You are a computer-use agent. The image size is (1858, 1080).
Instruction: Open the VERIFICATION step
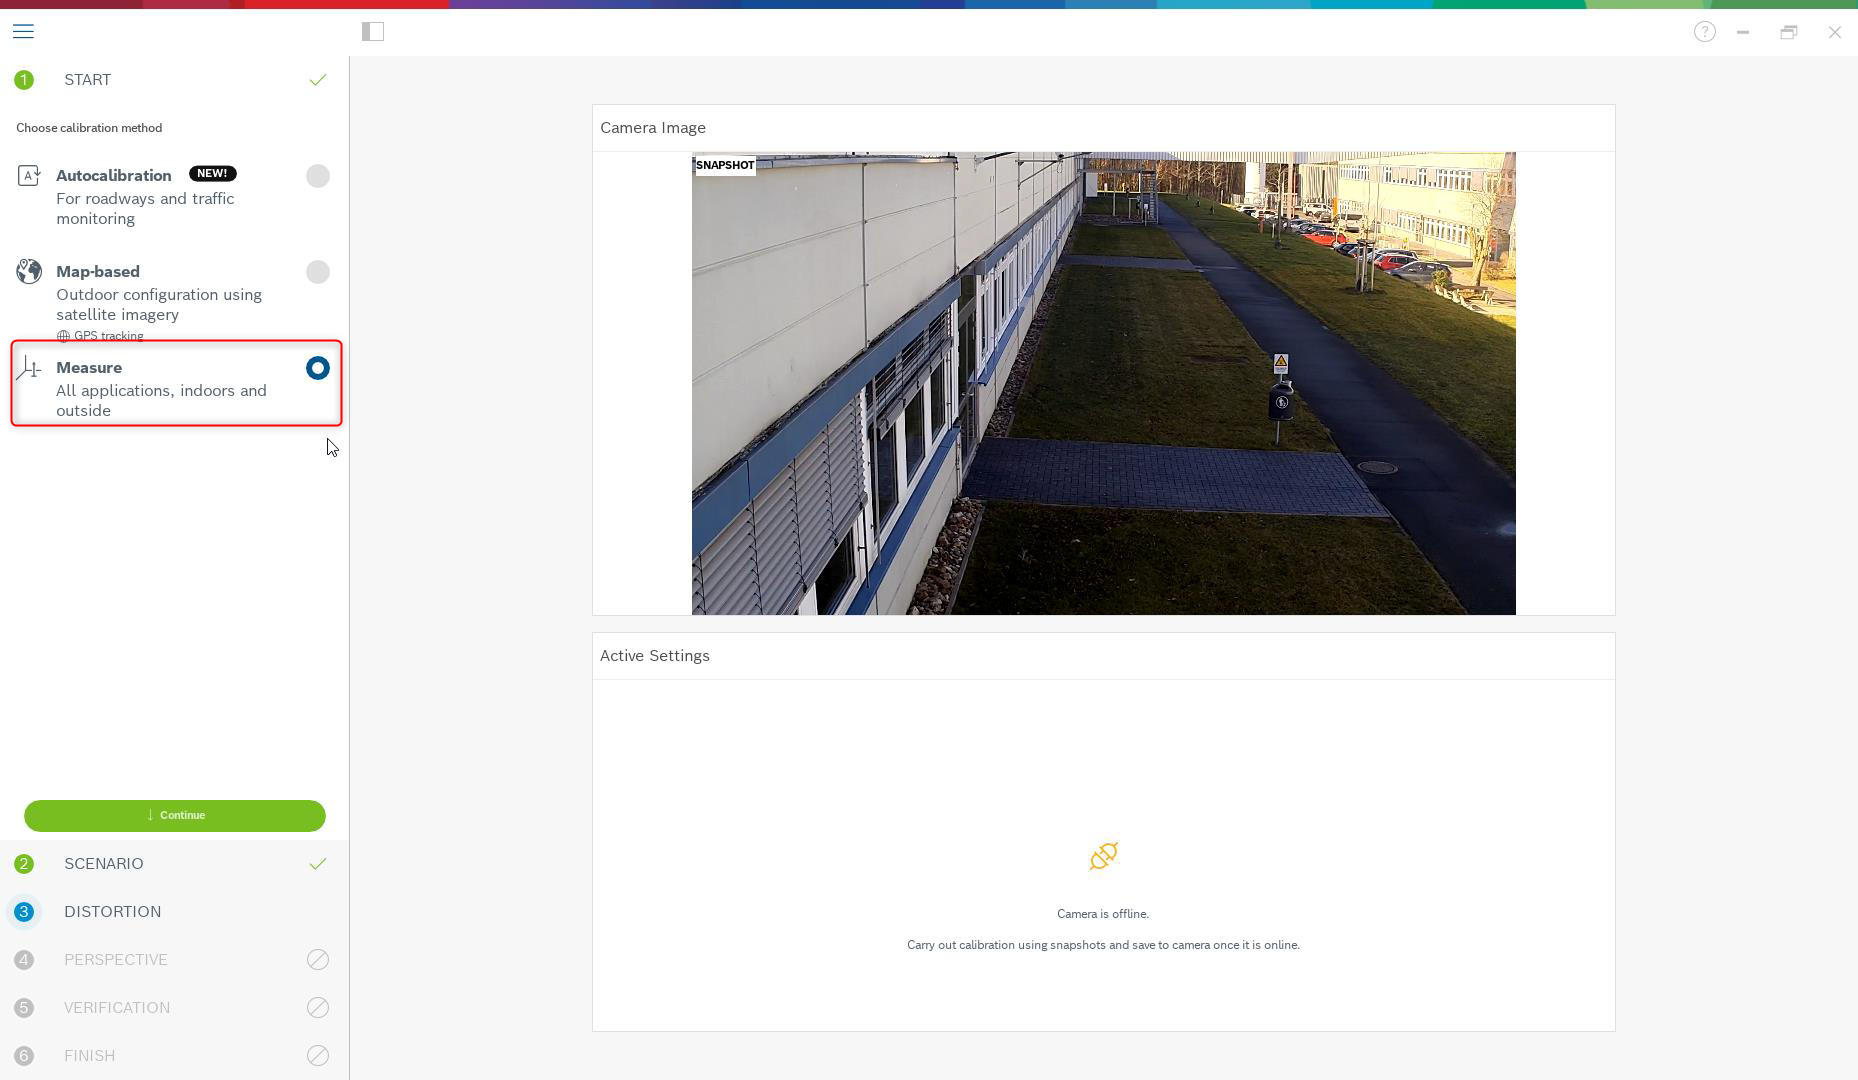[117, 1008]
